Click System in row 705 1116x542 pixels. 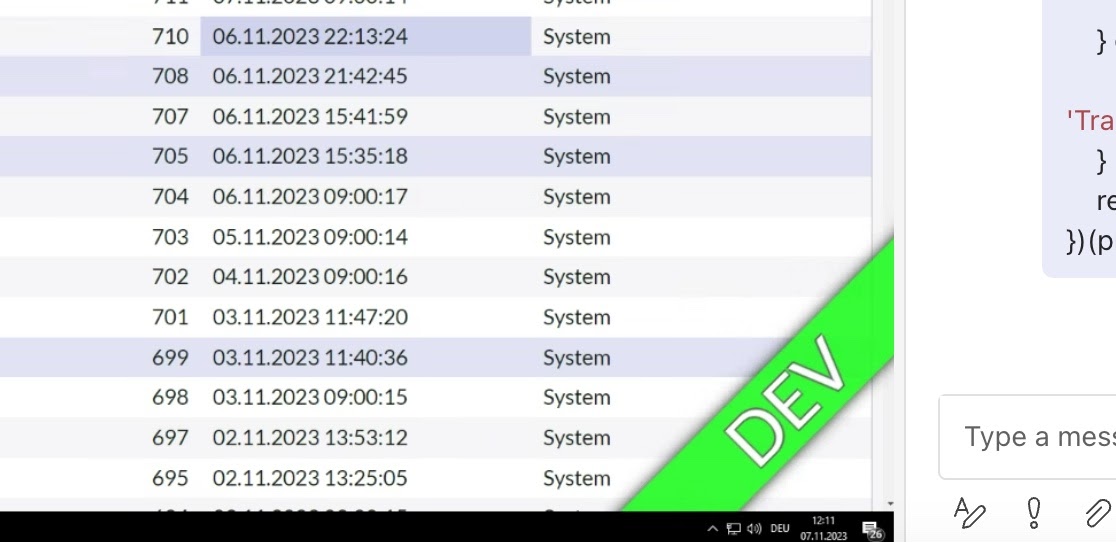point(577,156)
